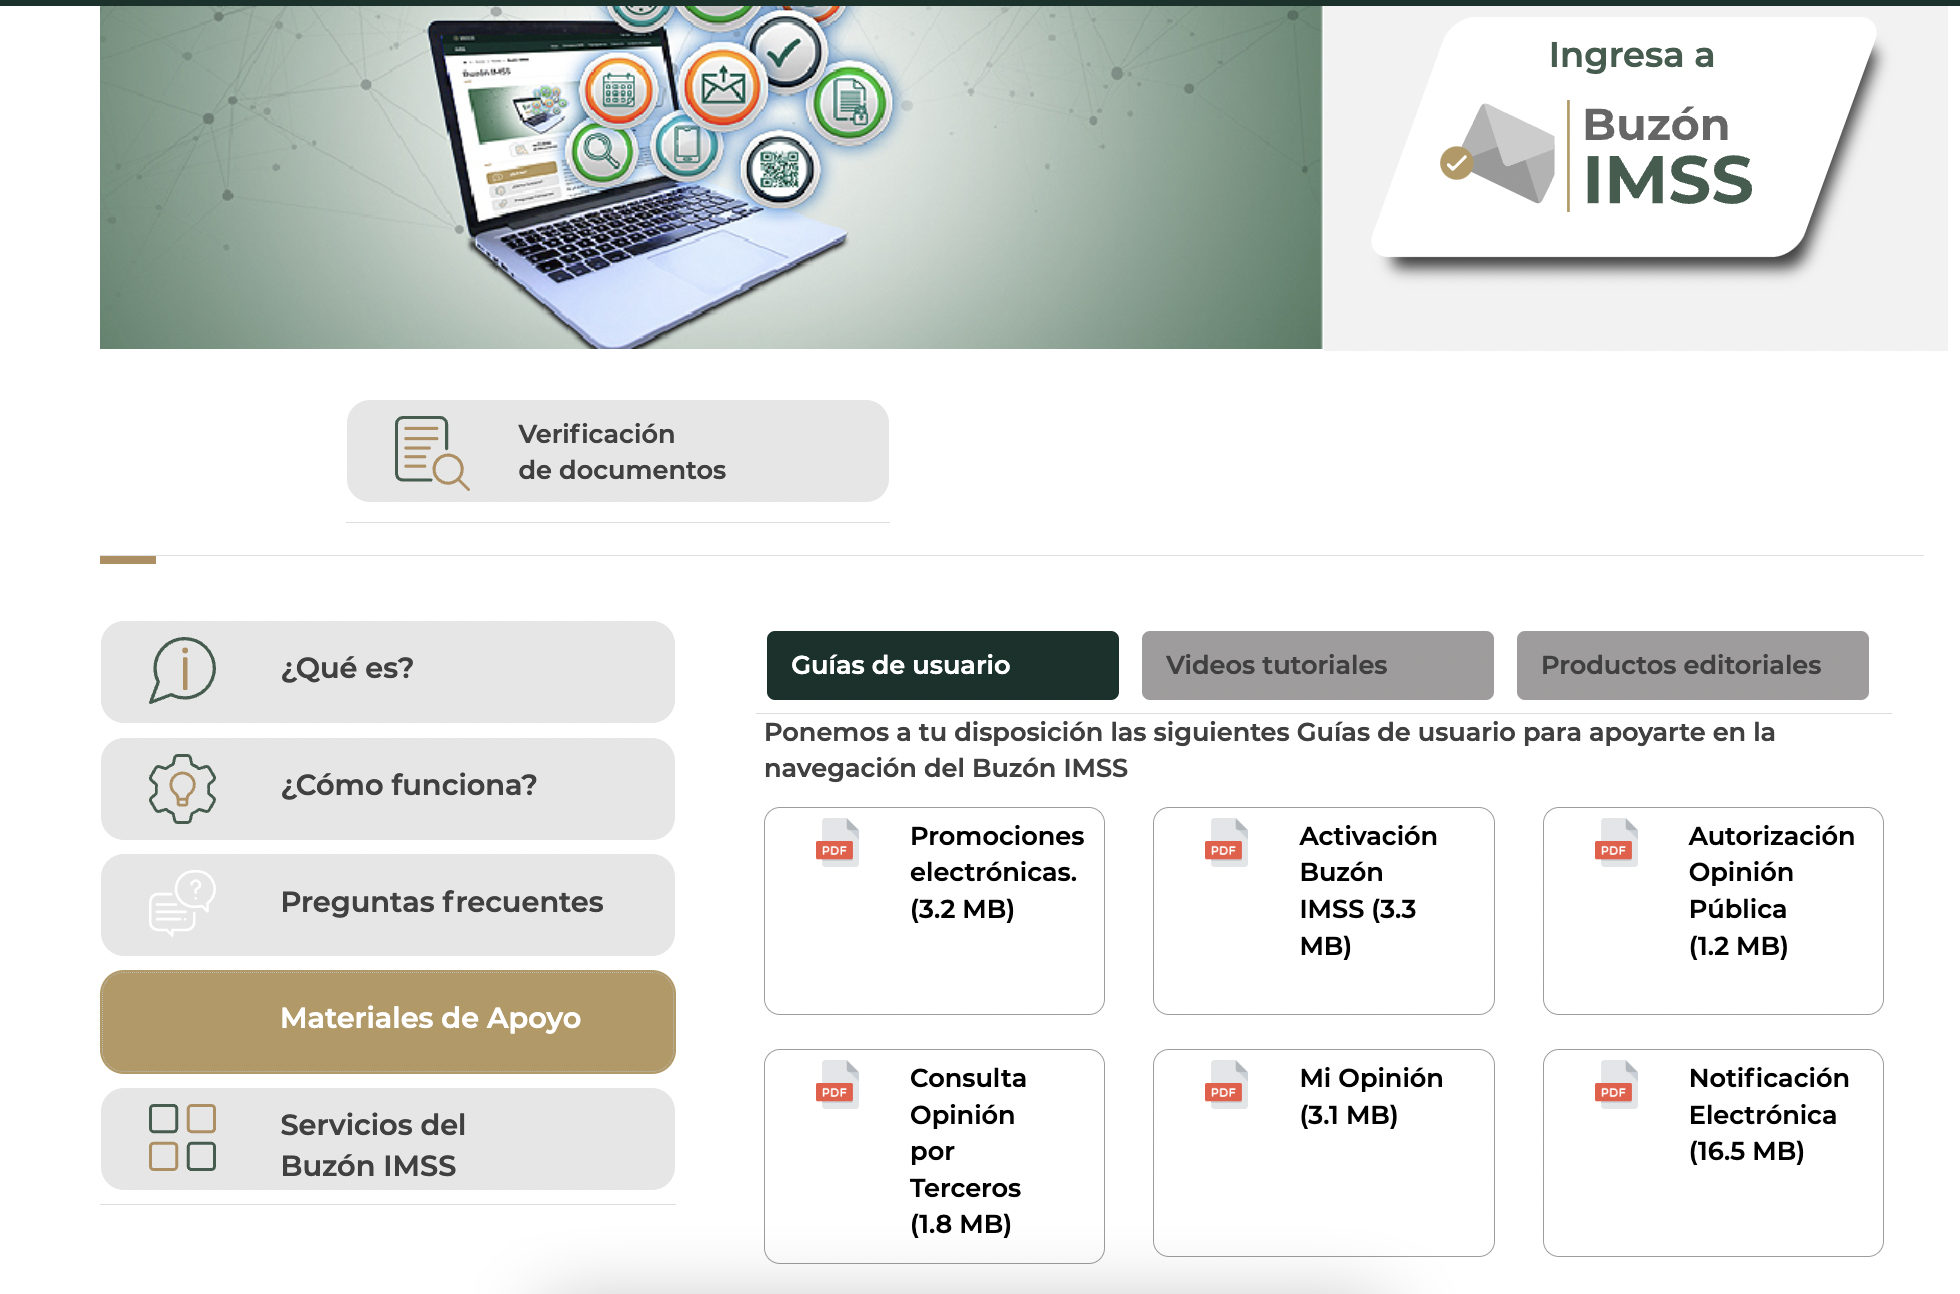This screenshot has height=1294, width=1960.
Task: Click the PDF icon for Autorización Opinión Pública
Action: [1616, 842]
